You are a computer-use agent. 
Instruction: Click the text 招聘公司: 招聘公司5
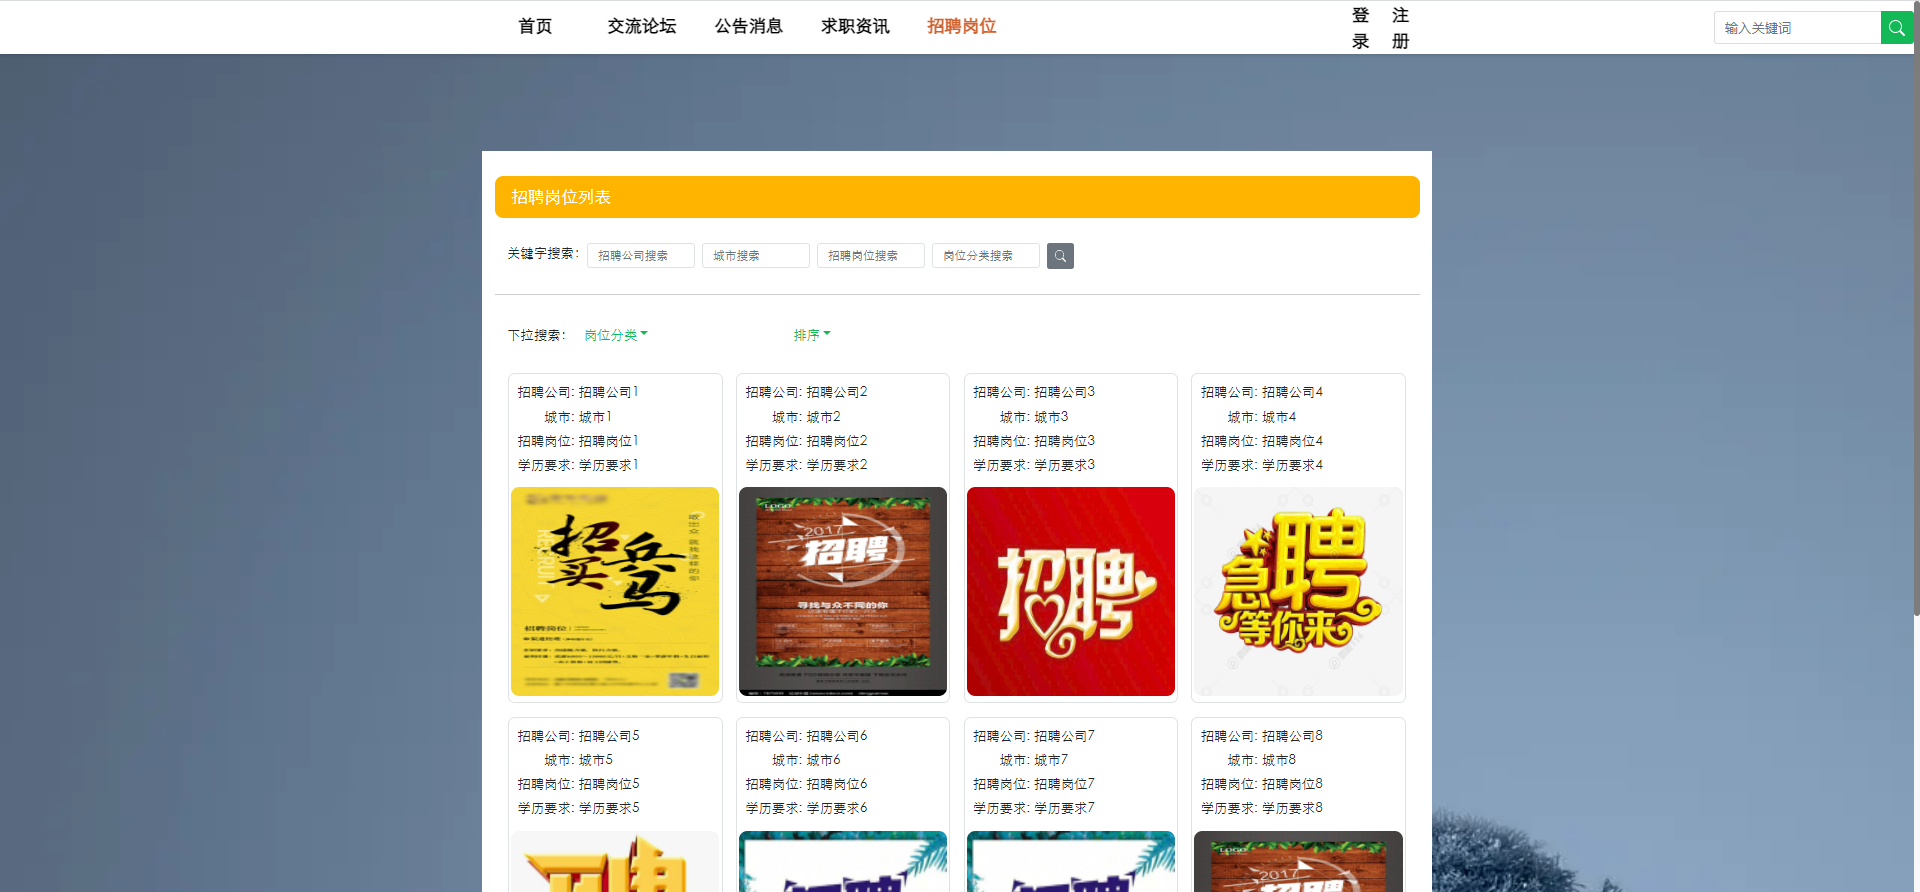pyautogui.click(x=578, y=736)
